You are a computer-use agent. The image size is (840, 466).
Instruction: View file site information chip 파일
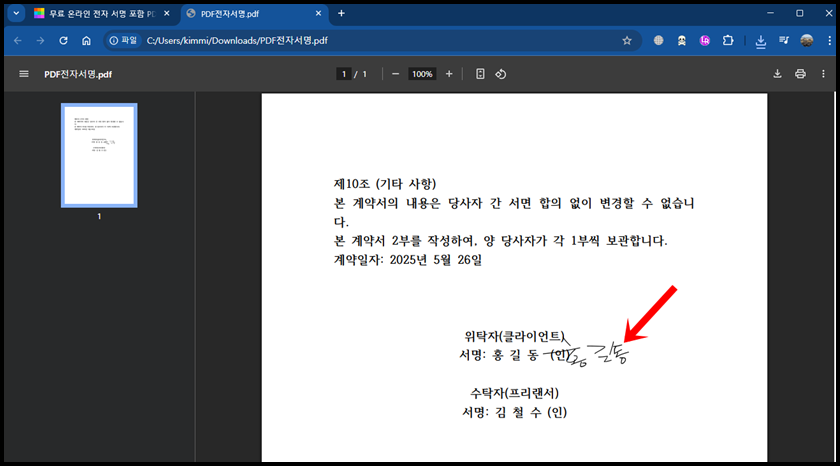pyautogui.click(x=123, y=41)
